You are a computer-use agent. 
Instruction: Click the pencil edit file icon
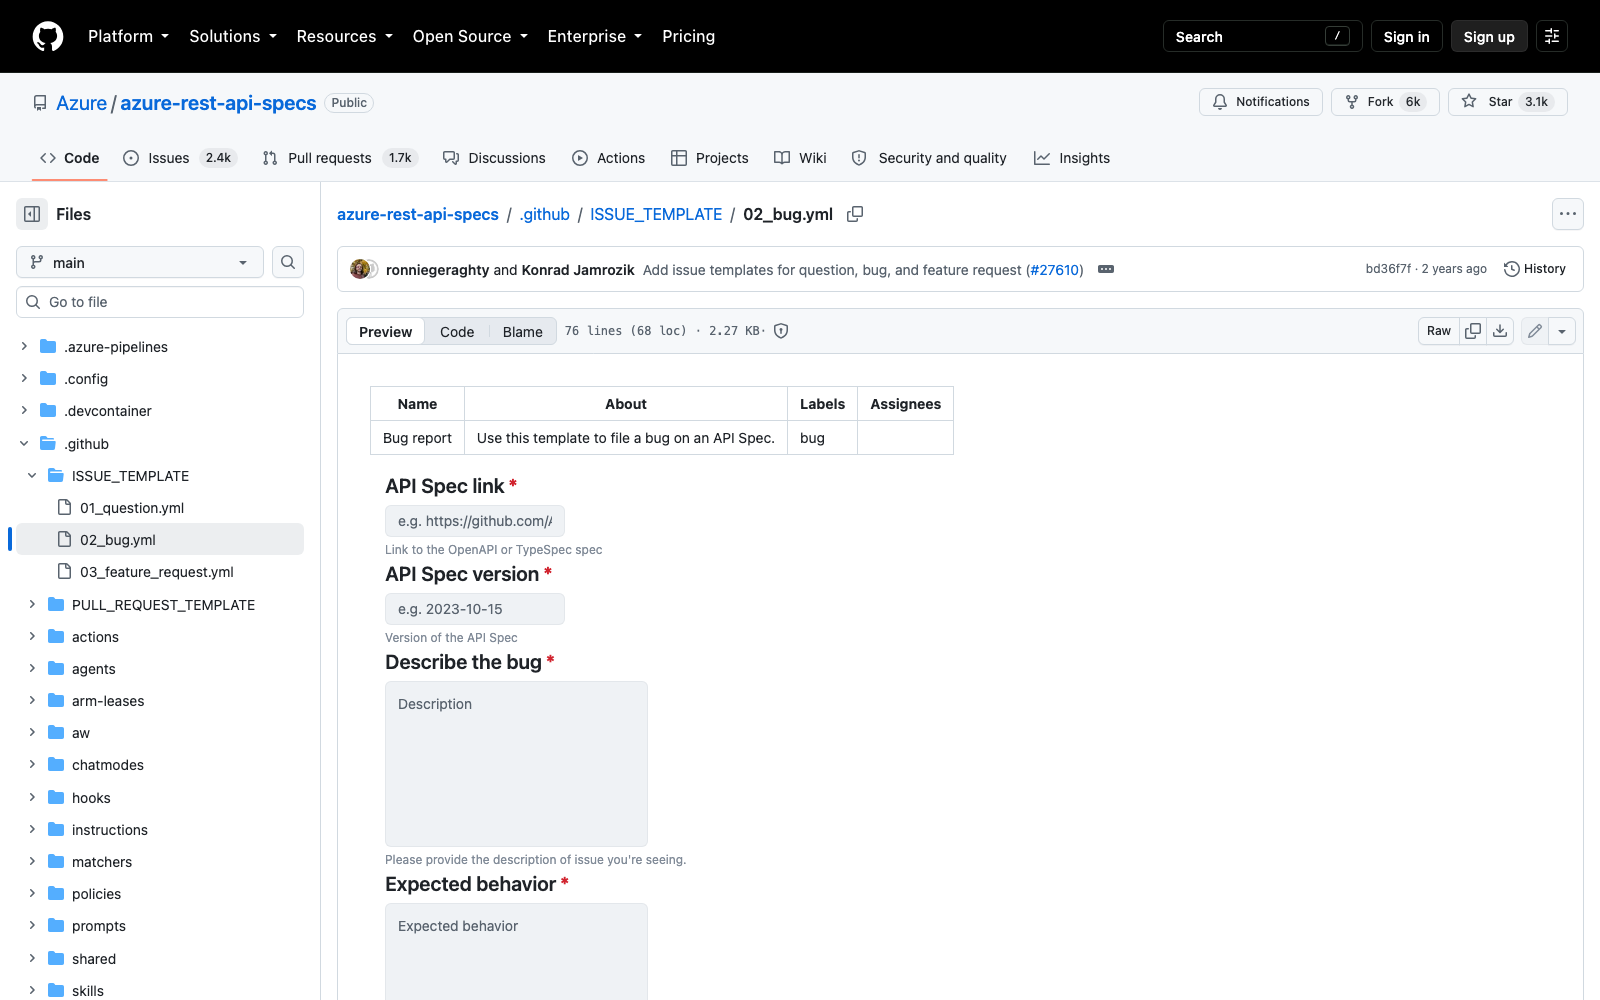[1535, 331]
